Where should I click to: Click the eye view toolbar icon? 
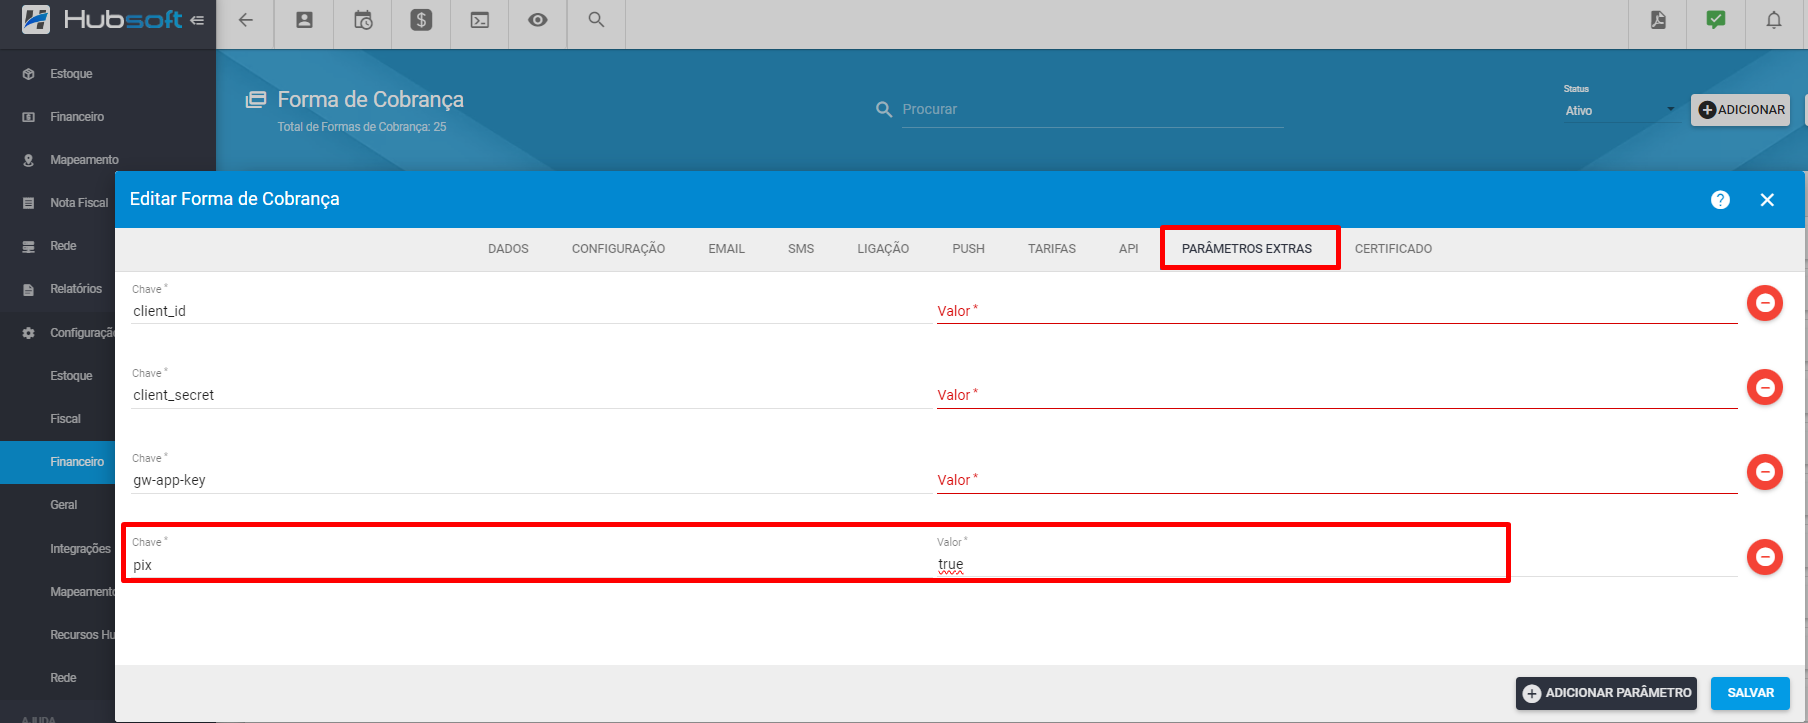point(538,20)
